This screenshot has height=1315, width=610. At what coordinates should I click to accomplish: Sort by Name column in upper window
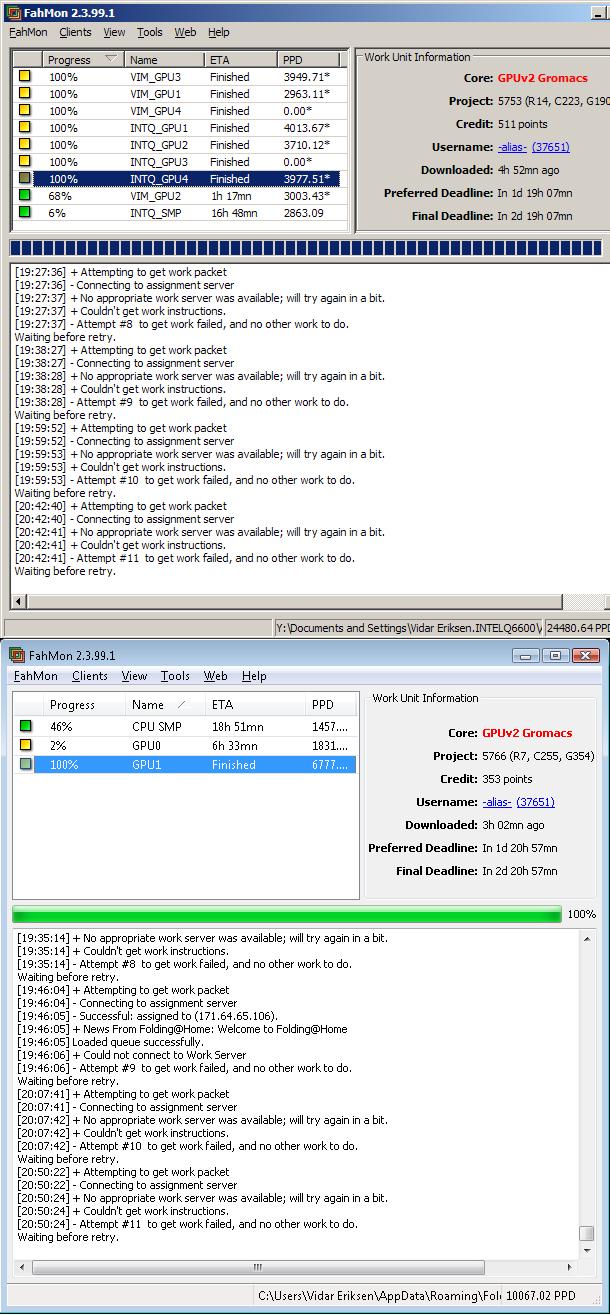165,60
